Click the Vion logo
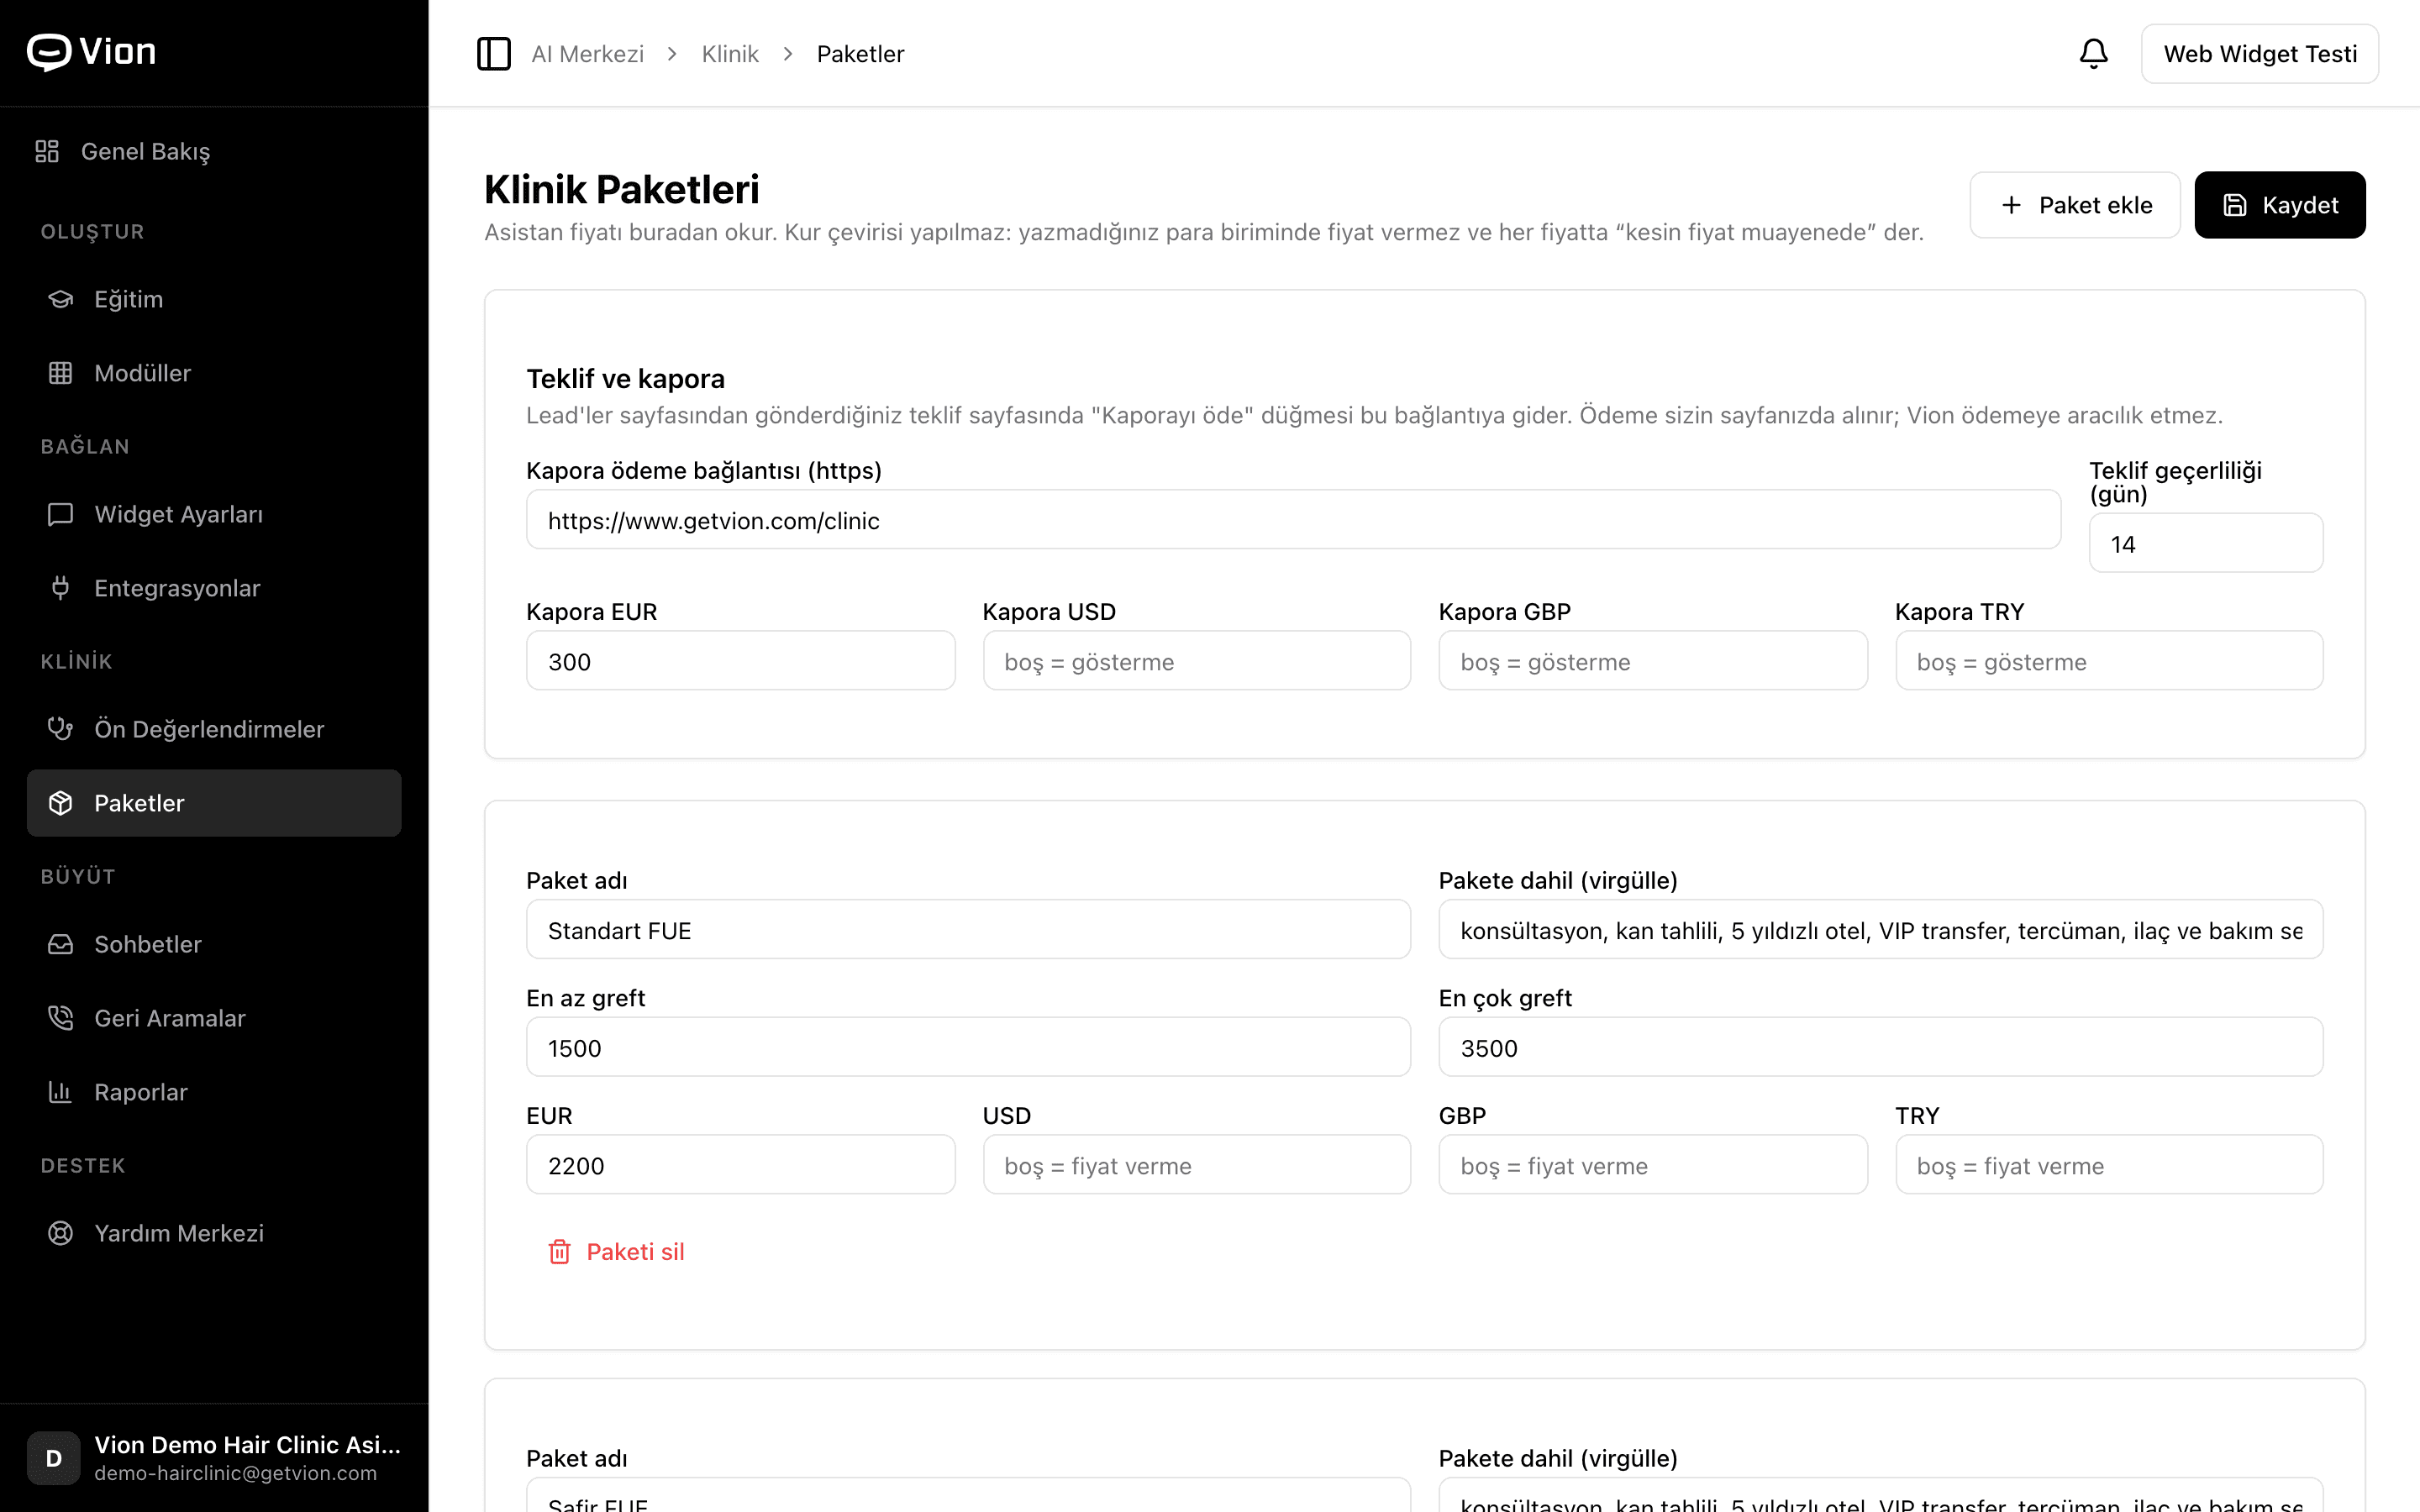Viewport: 2420px width, 1512px height. tap(91, 52)
